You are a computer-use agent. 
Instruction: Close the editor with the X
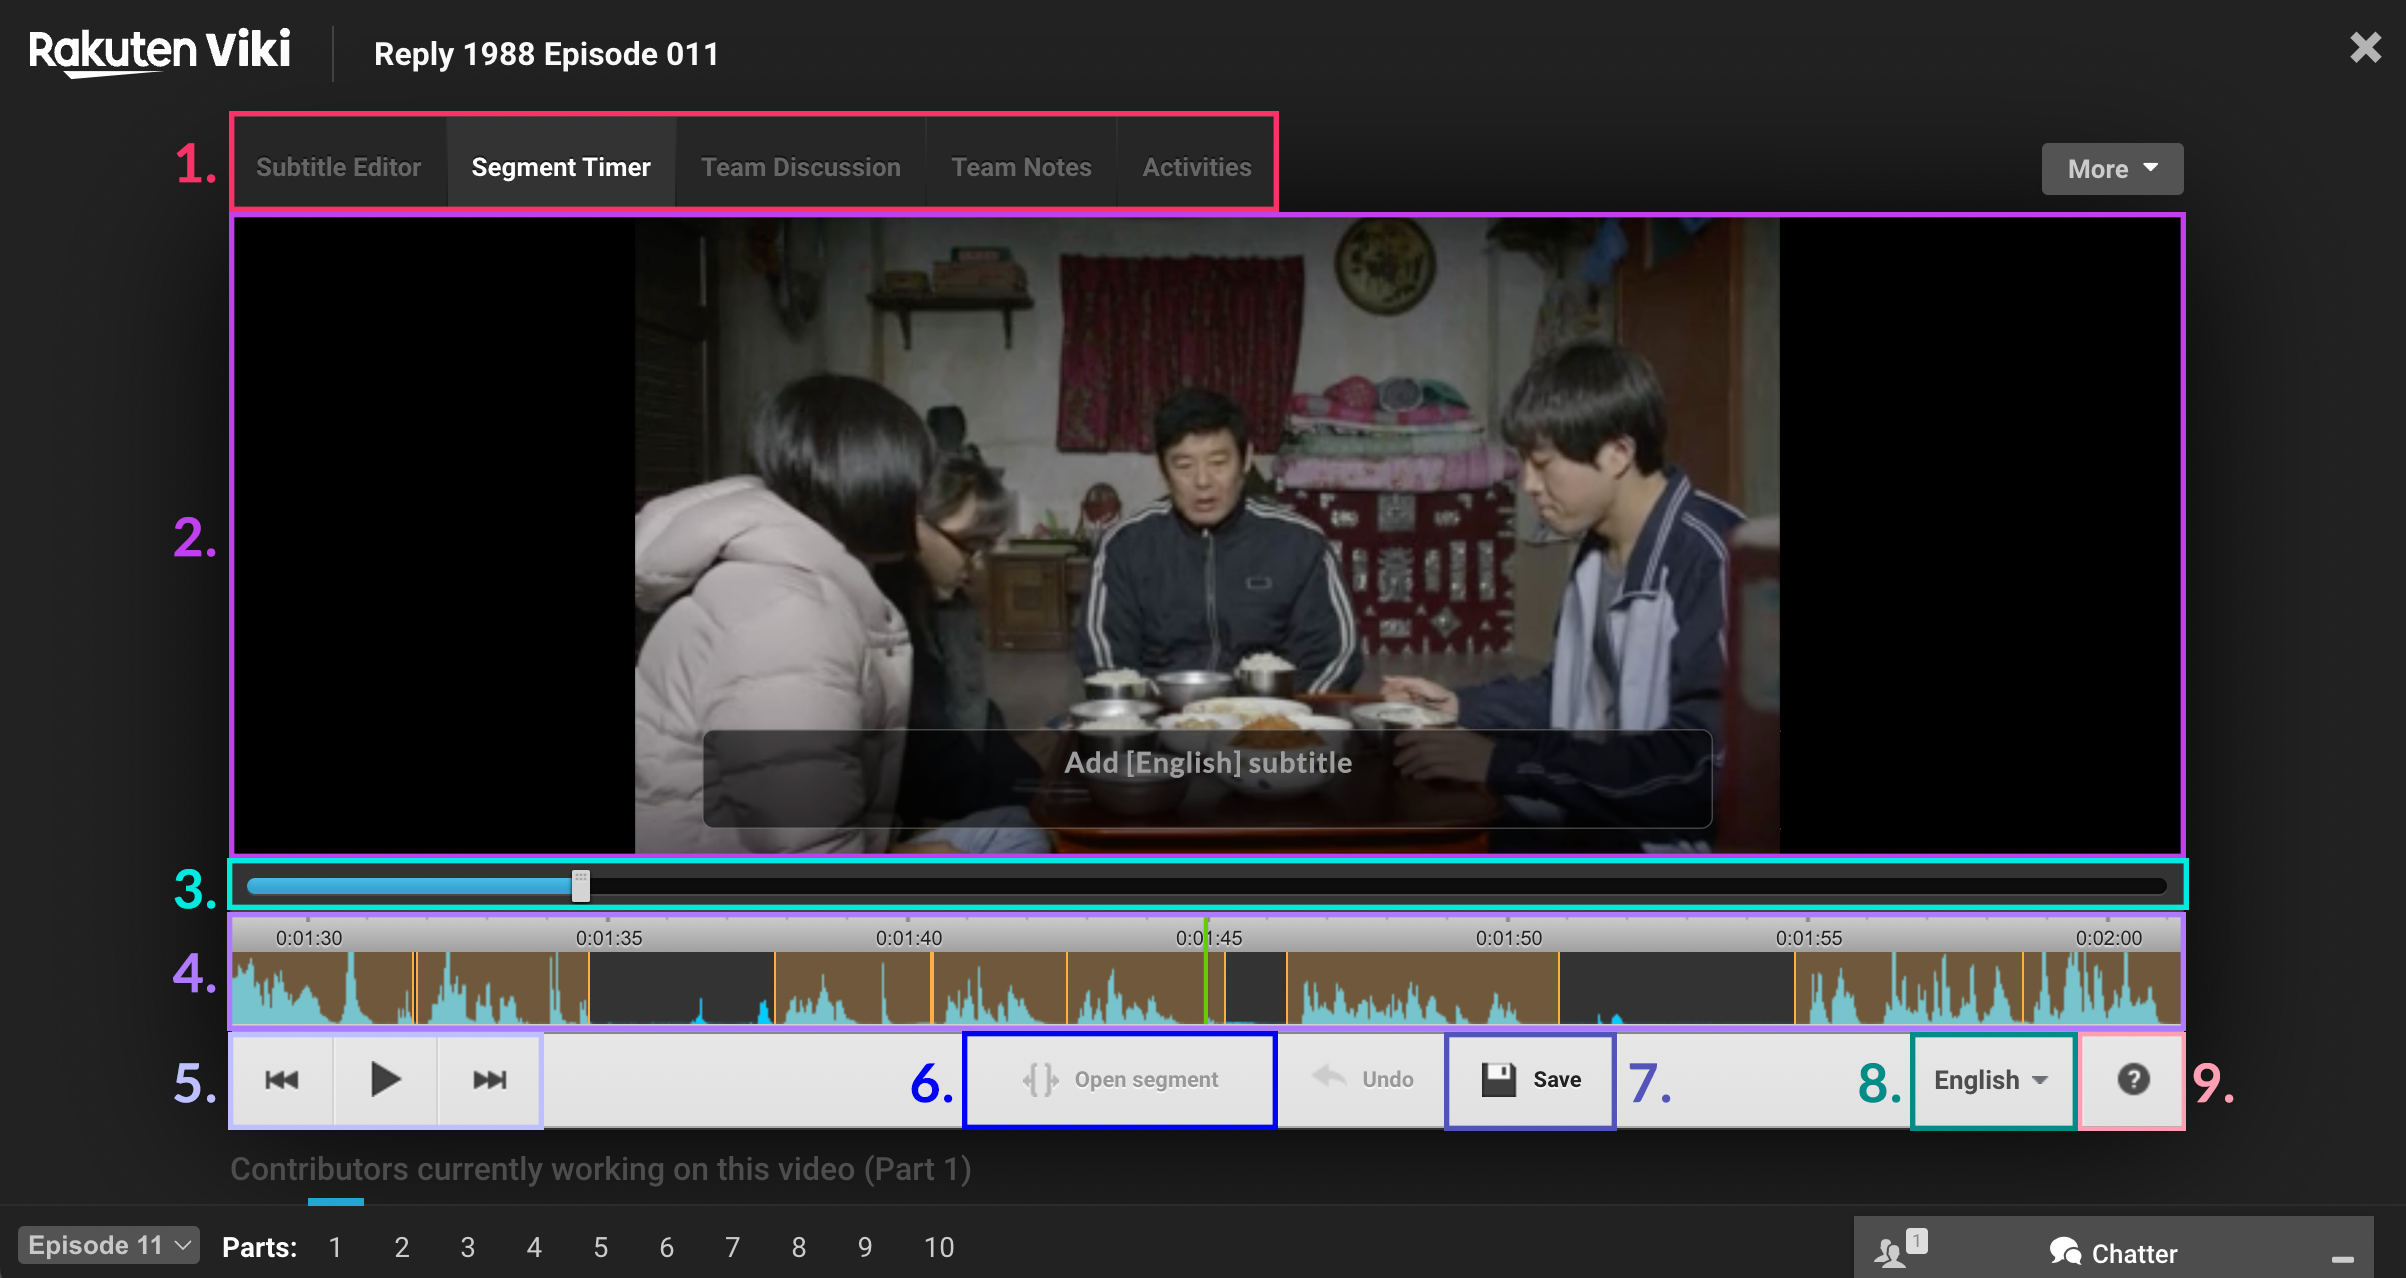click(2365, 47)
